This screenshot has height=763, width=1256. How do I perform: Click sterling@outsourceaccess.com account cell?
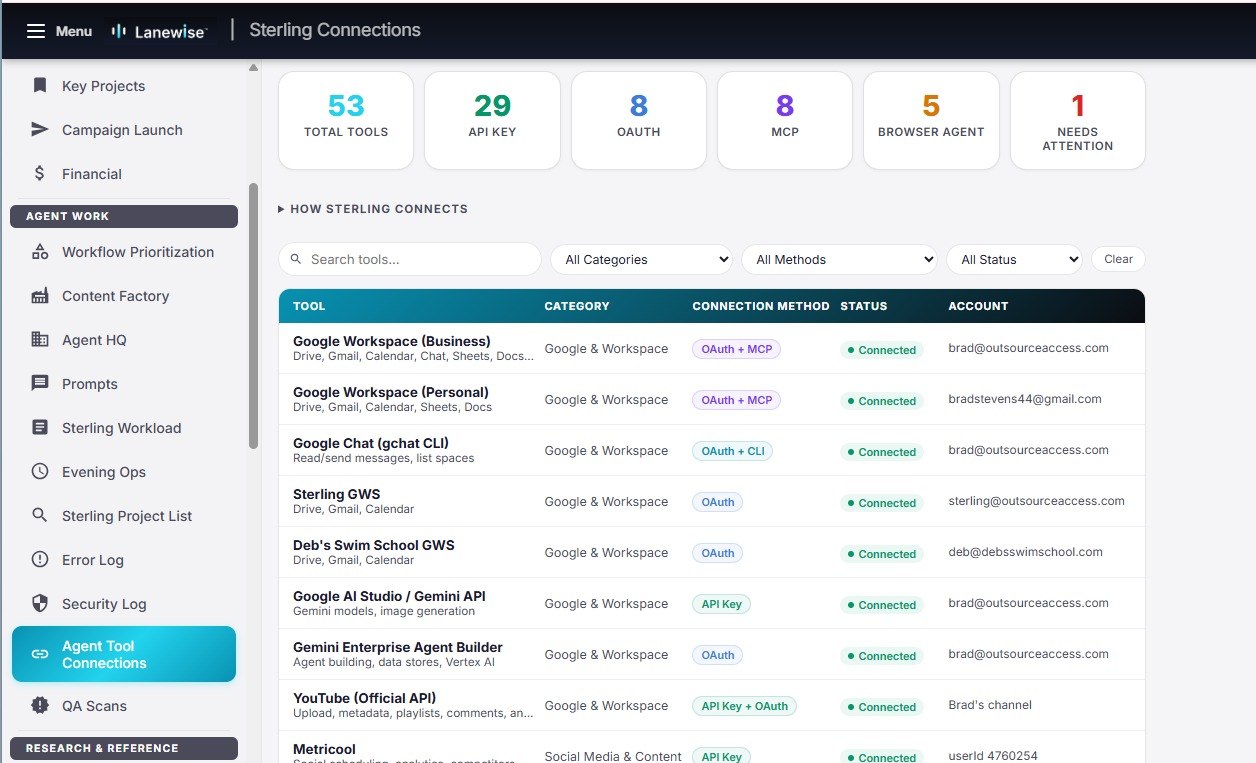(x=1036, y=501)
